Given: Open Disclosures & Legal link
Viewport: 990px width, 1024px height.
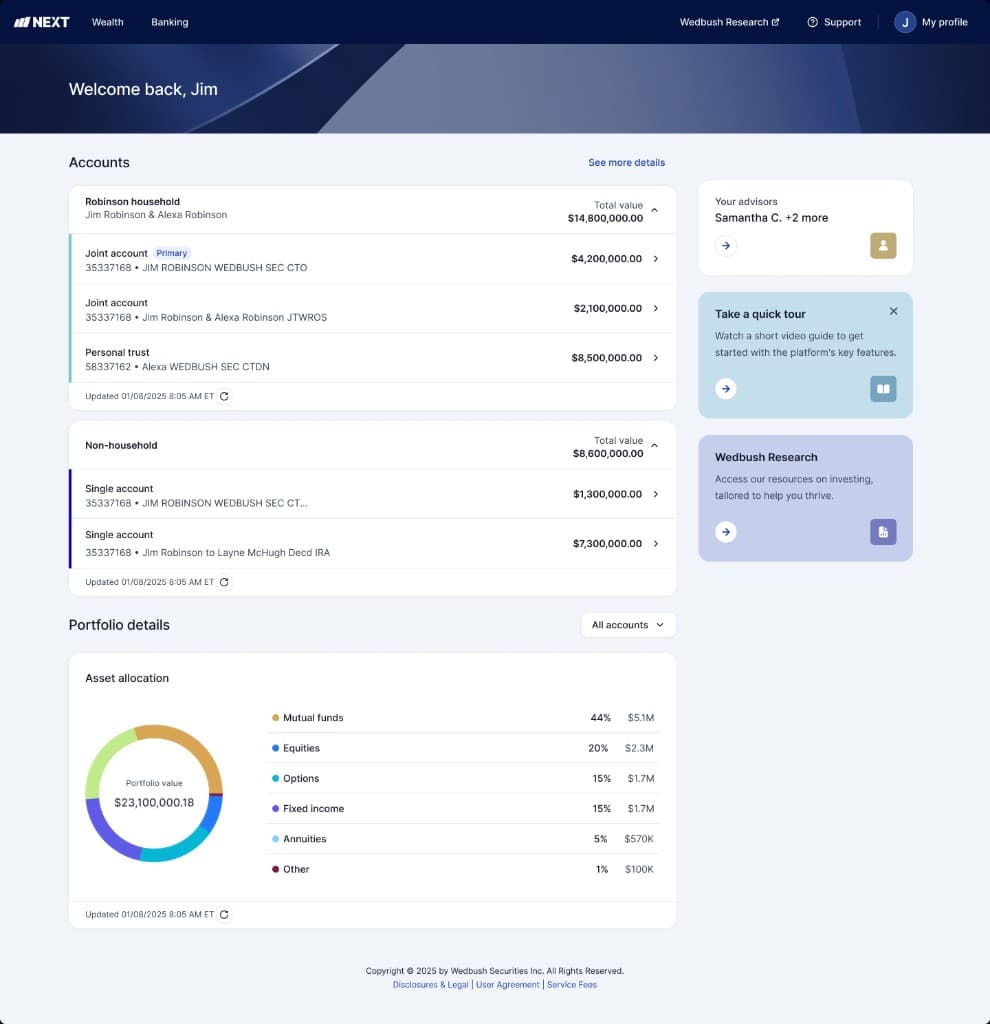Looking at the screenshot, I should pyautogui.click(x=430, y=985).
